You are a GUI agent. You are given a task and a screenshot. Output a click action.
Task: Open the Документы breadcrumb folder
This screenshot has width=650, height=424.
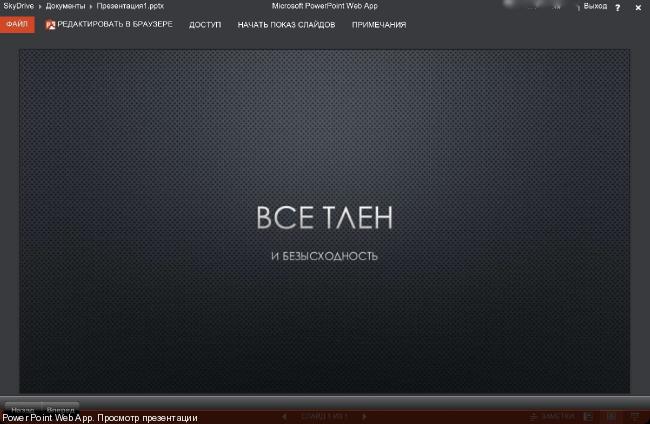click(x=65, y=6)
